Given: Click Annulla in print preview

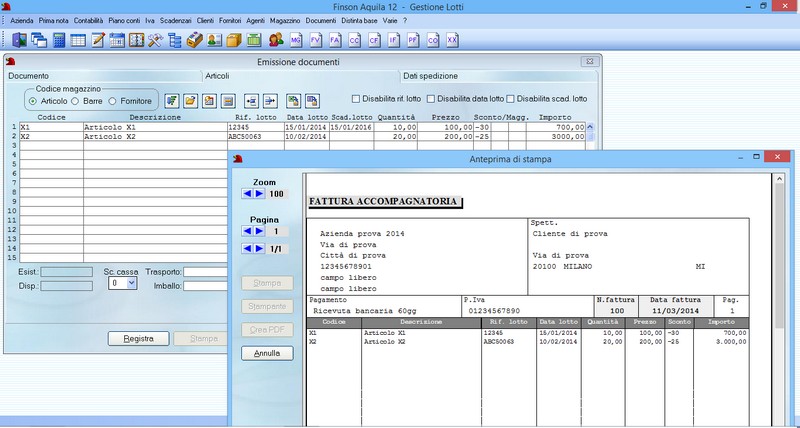Looking at the screenshot, I should tap(267, 353).
